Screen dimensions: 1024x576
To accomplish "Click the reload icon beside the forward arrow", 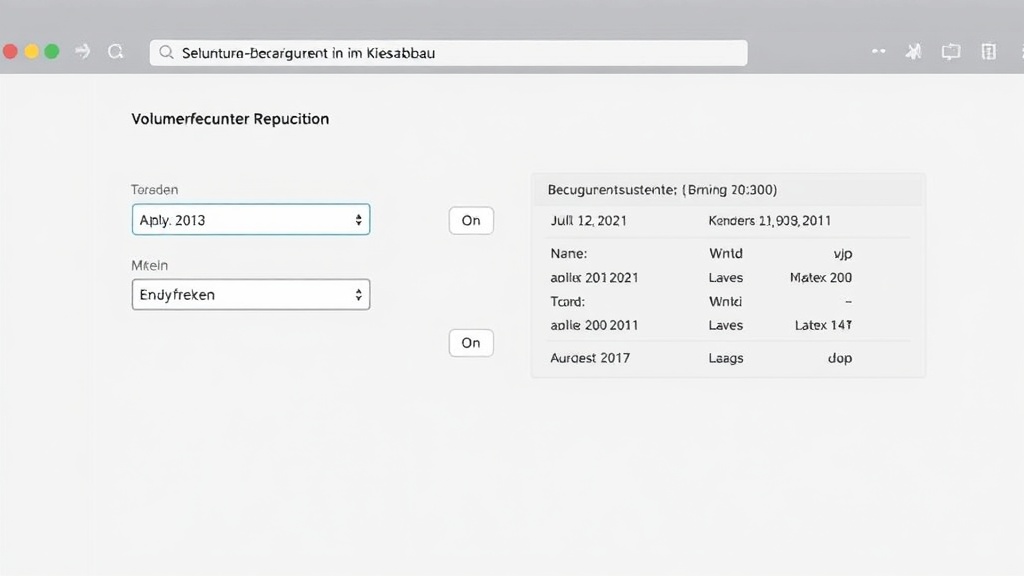I will [115, 52].
